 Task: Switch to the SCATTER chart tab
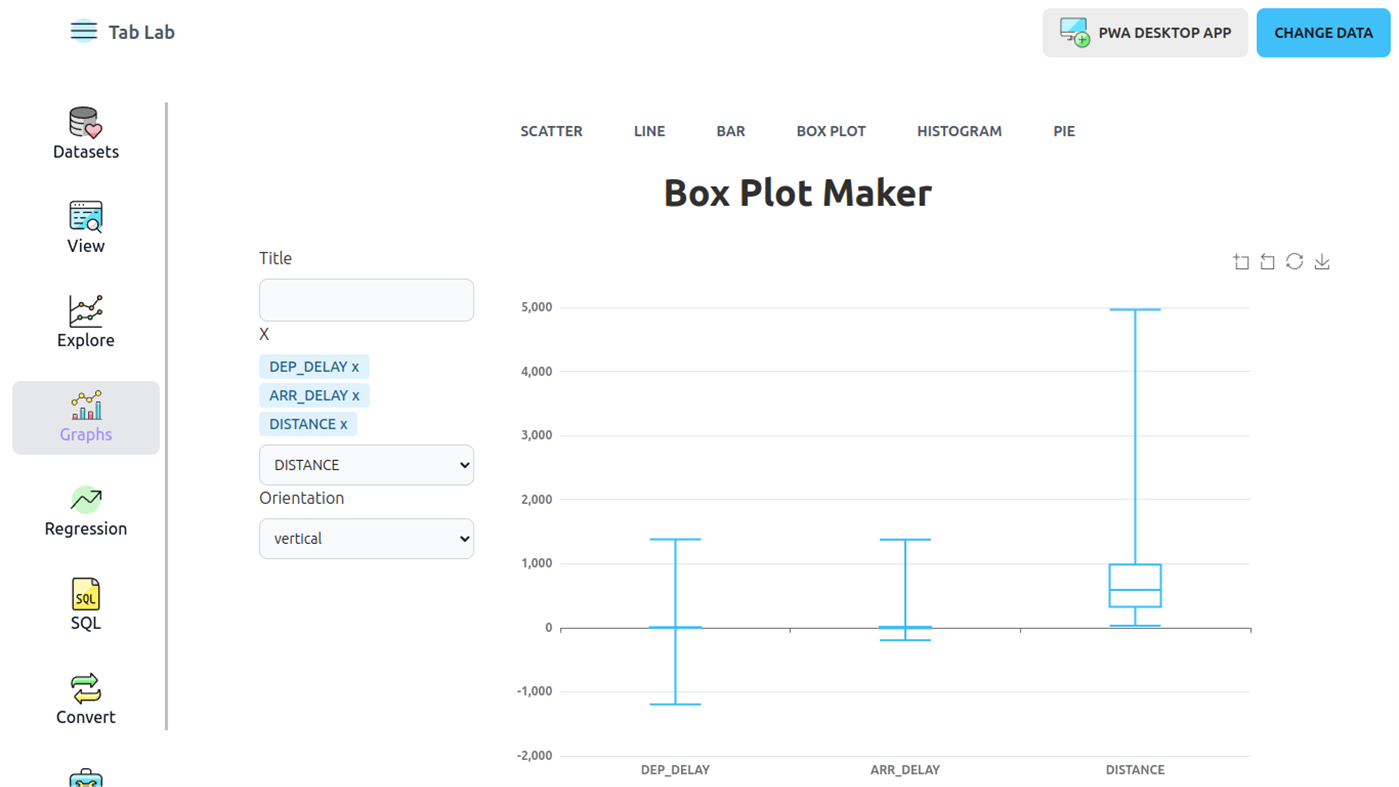point(551,131)
